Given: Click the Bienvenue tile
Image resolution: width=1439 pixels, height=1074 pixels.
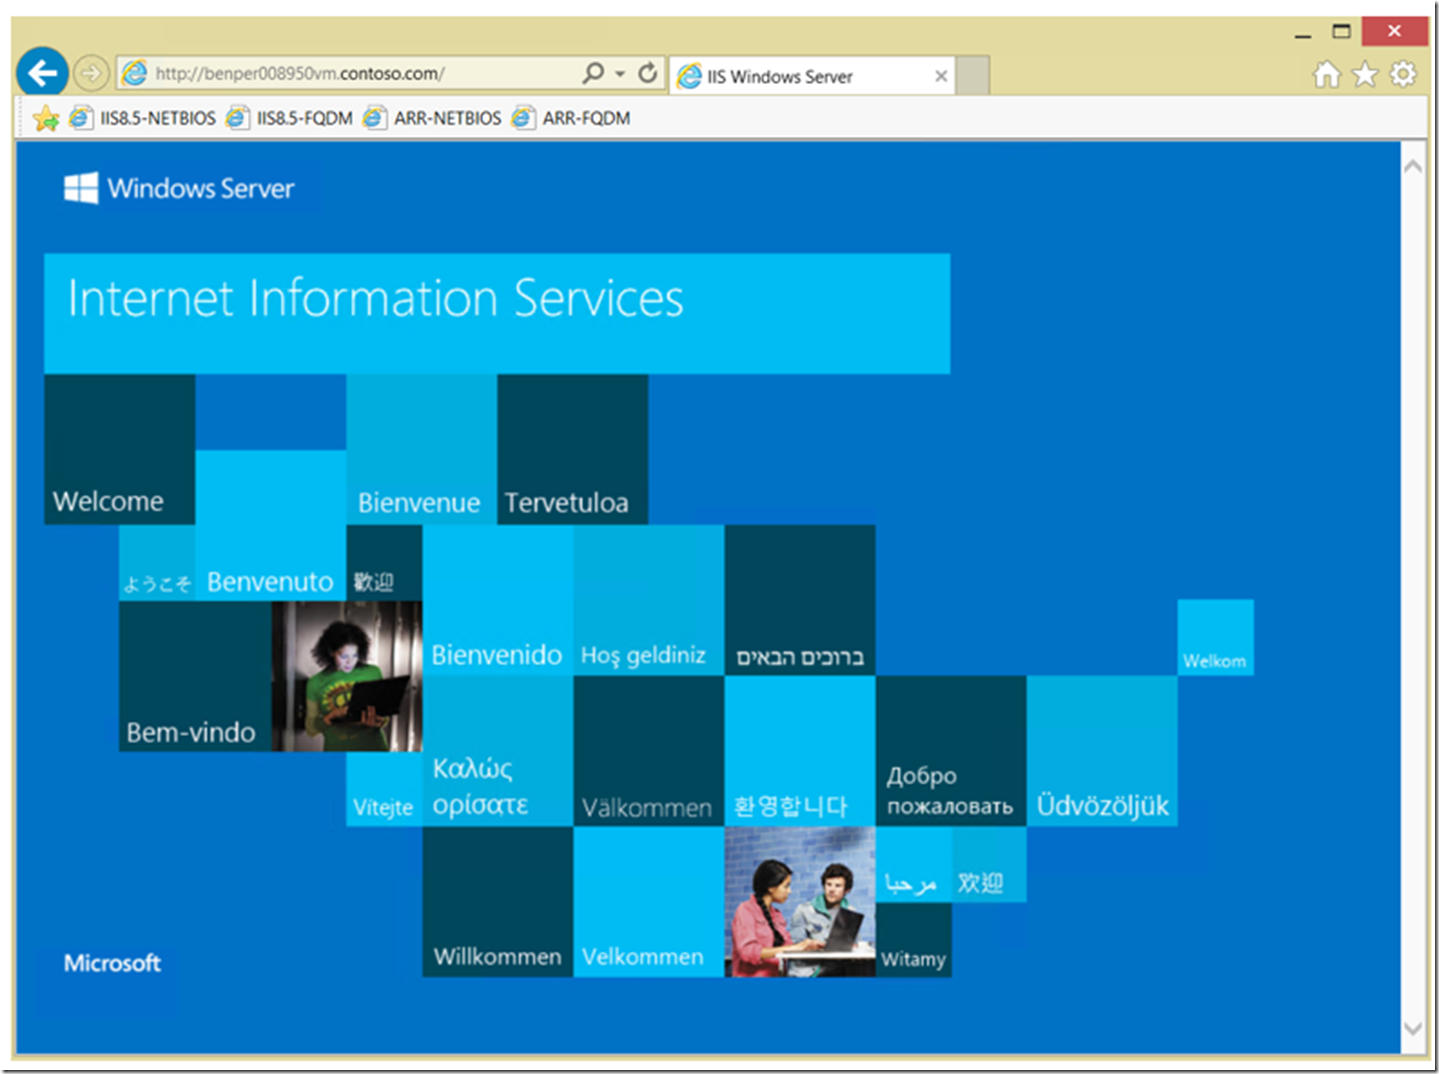Looking at the screenshot, I should [x=421, y=449].
